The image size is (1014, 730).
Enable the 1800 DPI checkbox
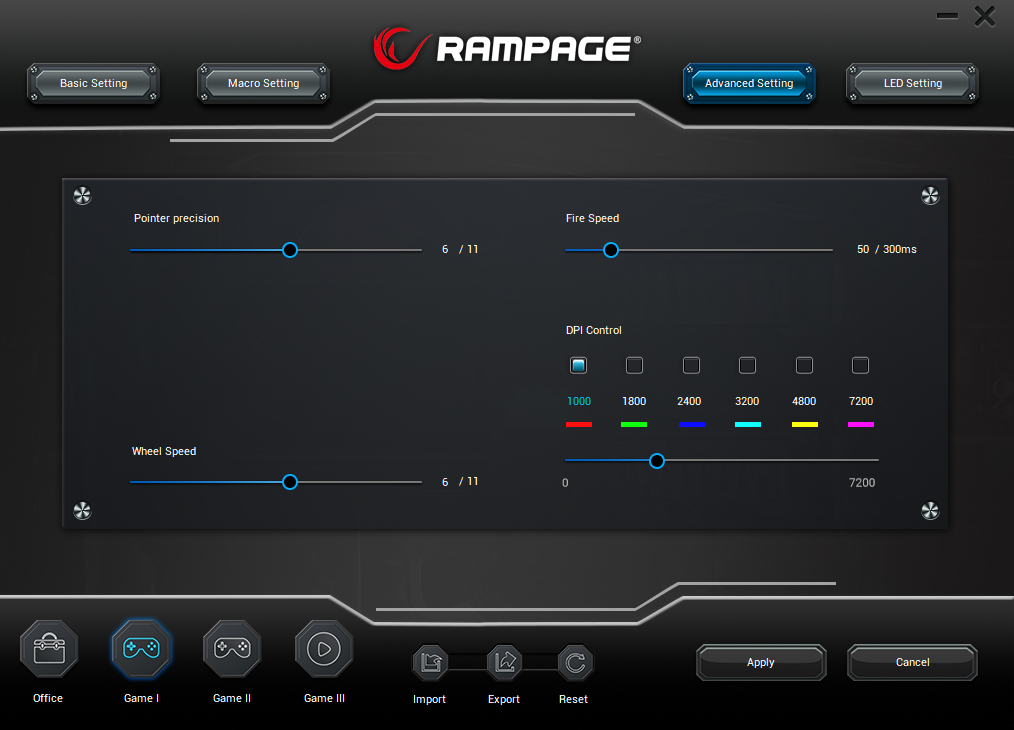[x=634, y=365]
